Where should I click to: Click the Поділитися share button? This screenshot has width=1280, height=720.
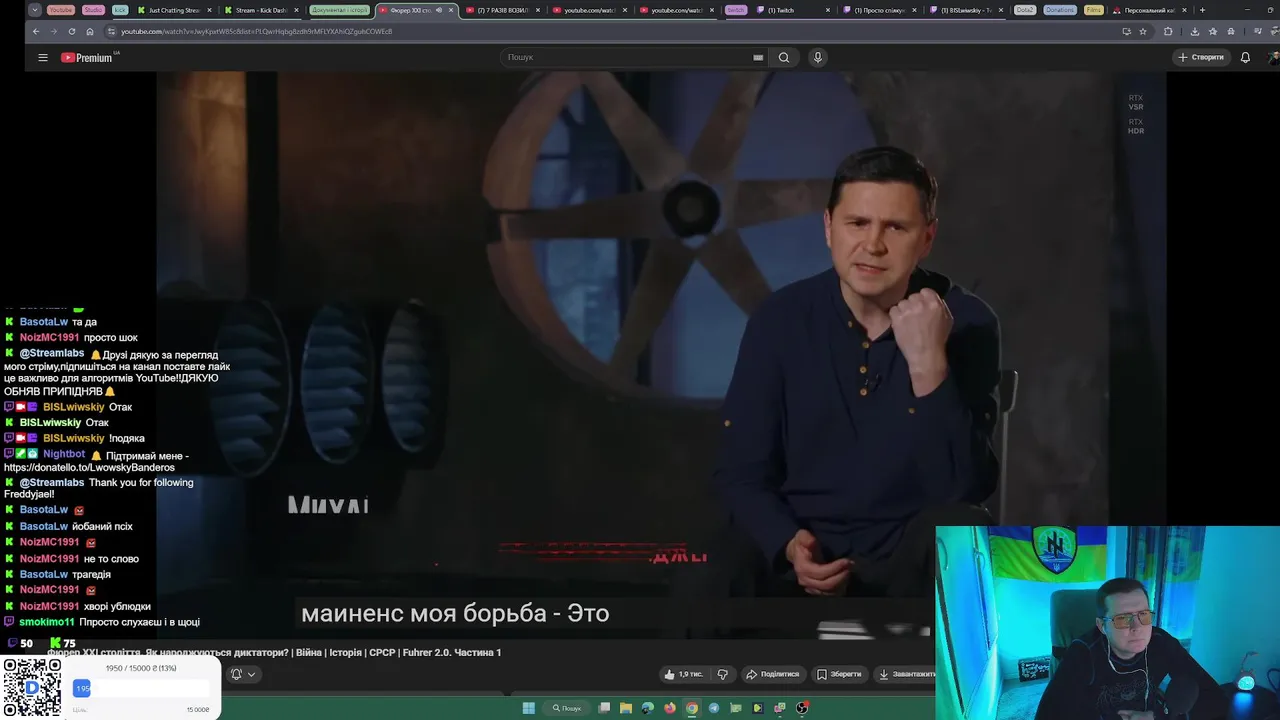coord(772,674)
